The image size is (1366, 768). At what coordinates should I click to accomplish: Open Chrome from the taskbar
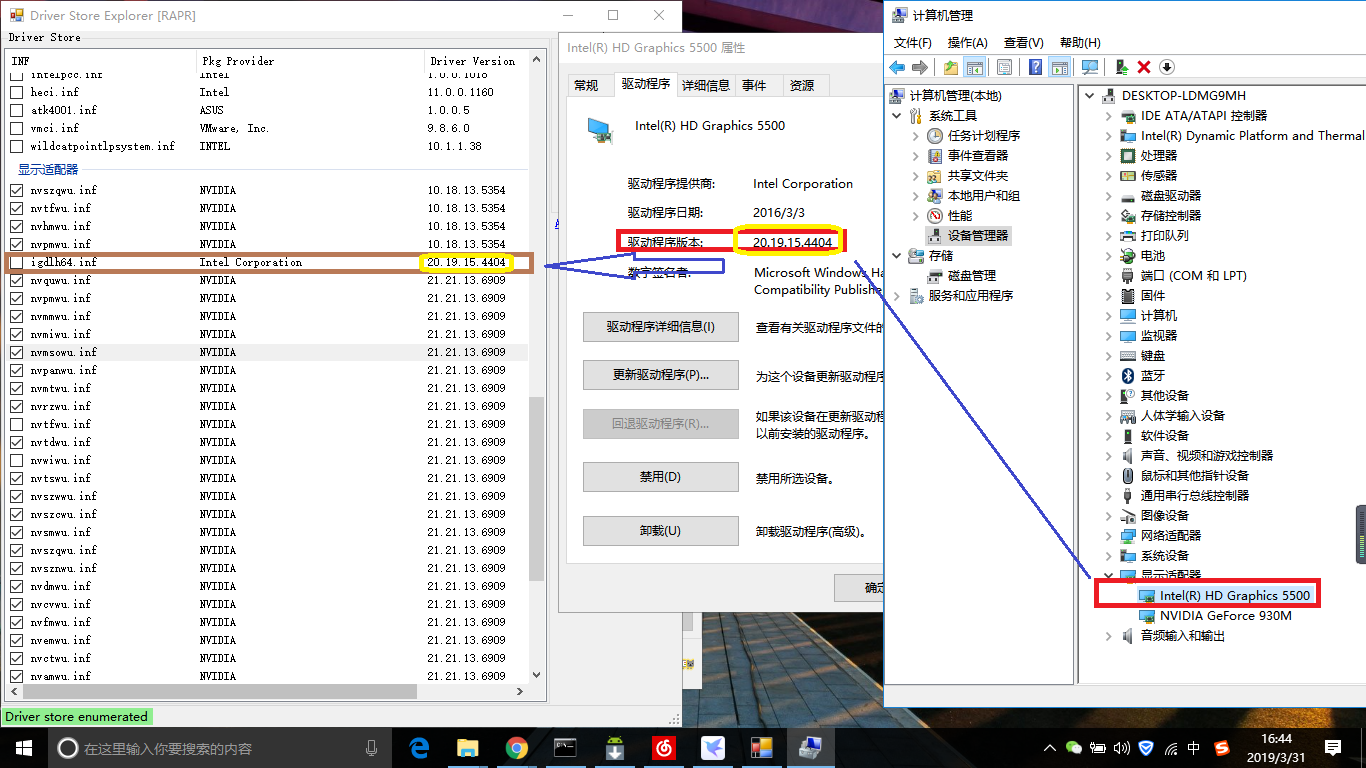(x=516, y=747)
